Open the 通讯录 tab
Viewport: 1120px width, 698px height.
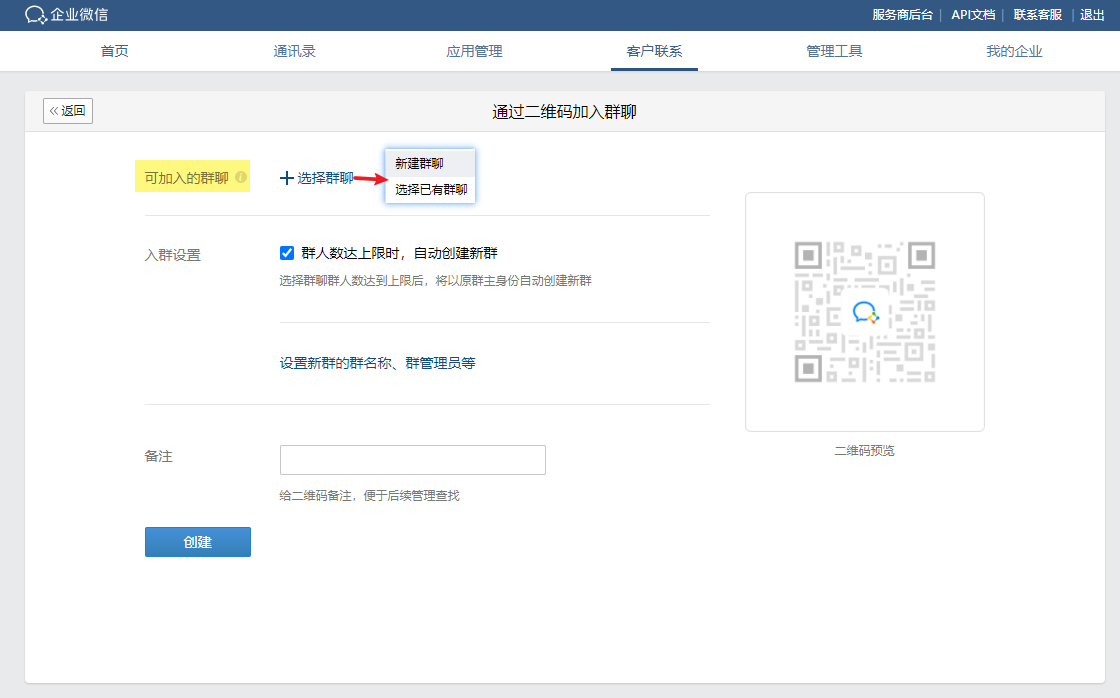click(294, 51)
